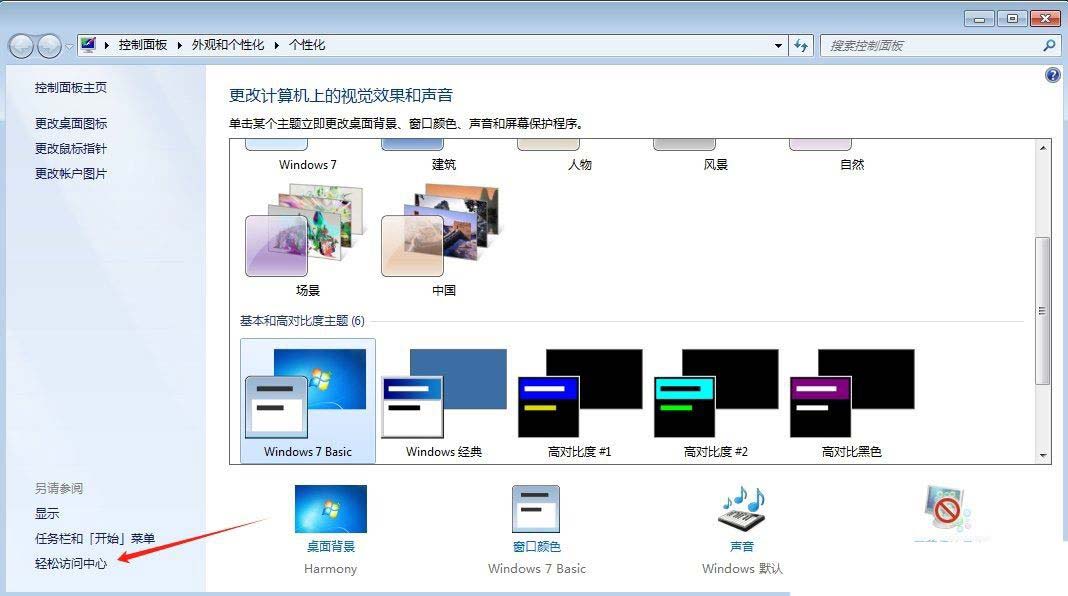Click the refresh button beside address bar
1068x596 pixels.
[x=801, y=46]
